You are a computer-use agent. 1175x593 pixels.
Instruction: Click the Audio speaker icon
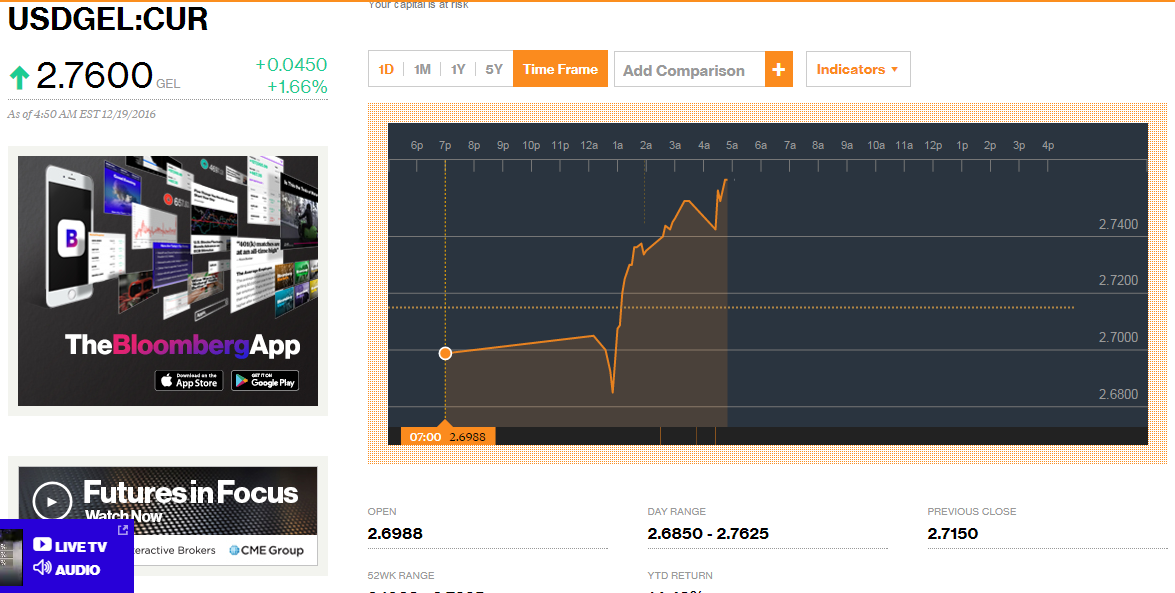42,568
